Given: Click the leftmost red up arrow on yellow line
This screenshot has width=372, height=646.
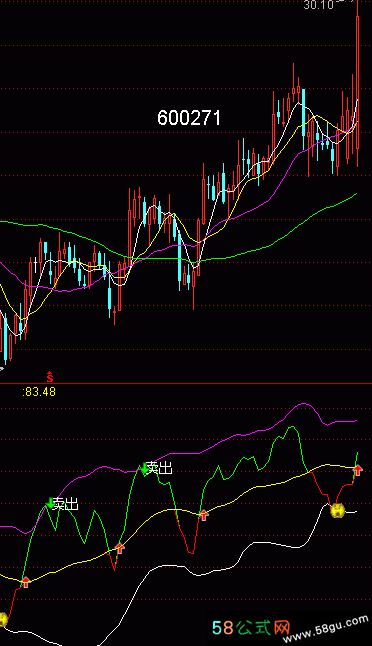Looking at the screenshot, I should point(26,582).
